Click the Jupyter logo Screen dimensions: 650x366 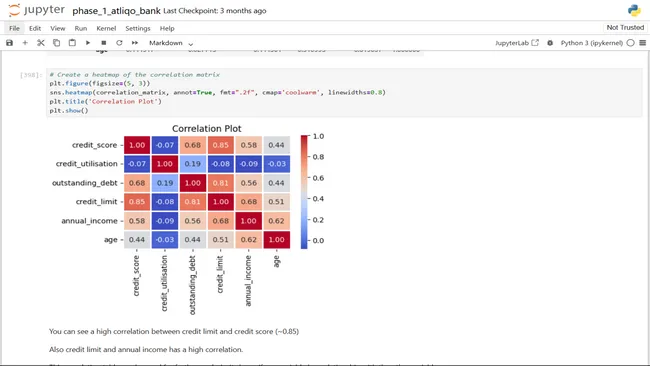pyautogui.click(x=36, y=10)
